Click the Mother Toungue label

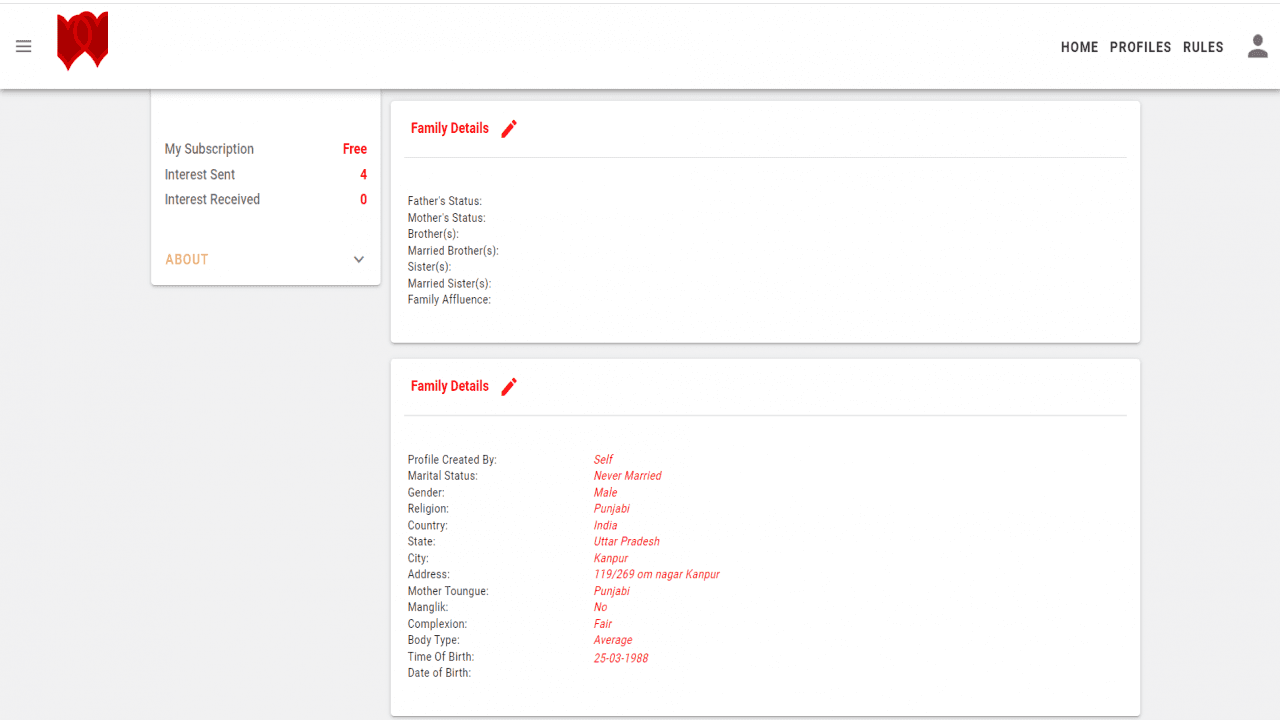[x=448, y=591]
